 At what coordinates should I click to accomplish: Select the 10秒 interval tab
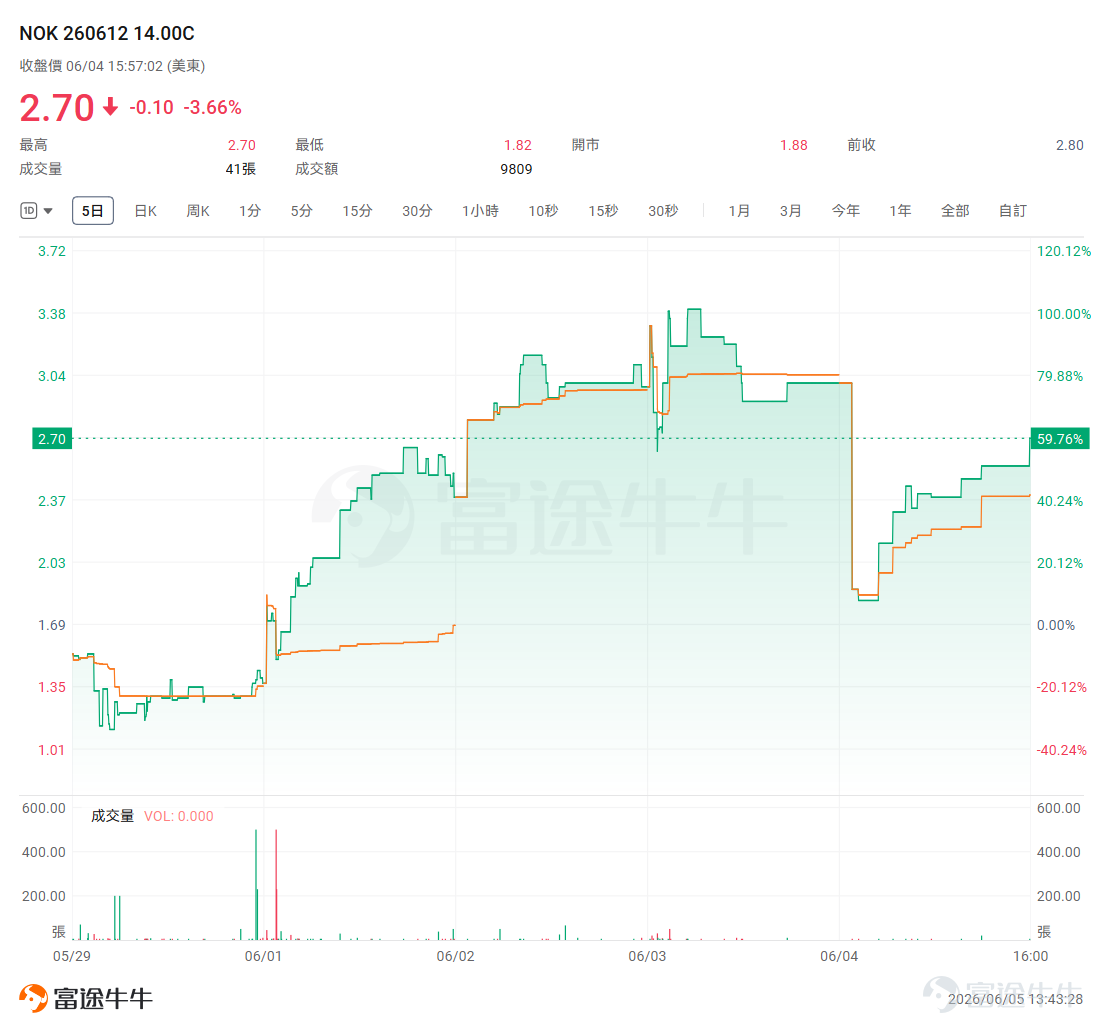coord(544,211)
